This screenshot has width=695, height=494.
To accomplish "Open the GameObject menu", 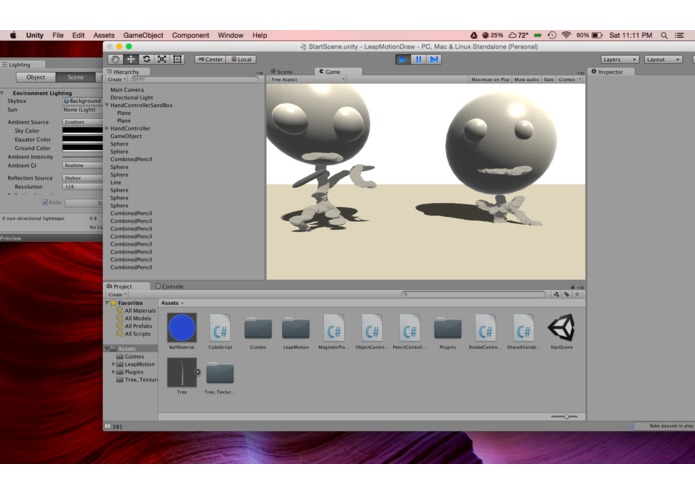I will click(x=143, y=35).
